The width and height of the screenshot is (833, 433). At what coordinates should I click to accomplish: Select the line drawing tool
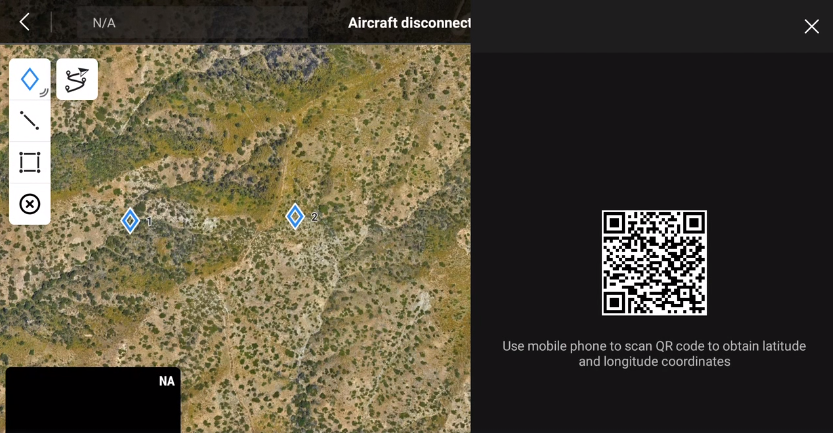(30, 121)
